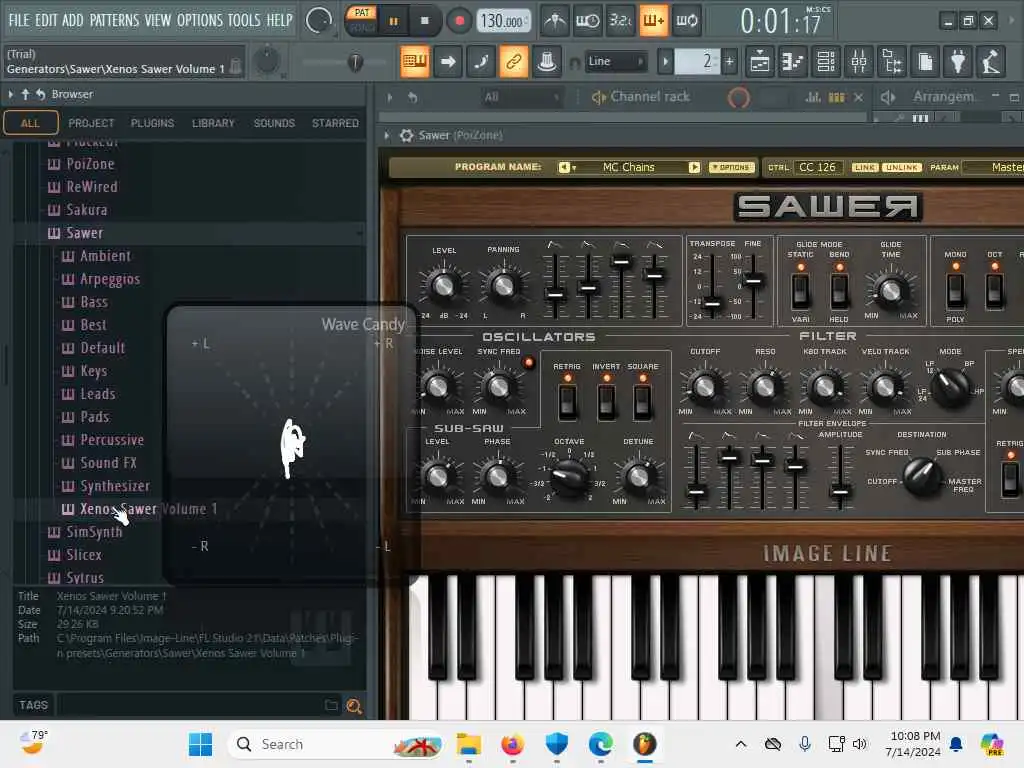Toggle the oscillator SQUARE switch
The width and height of the screenshot is (1024, 768).
(643, 402)
